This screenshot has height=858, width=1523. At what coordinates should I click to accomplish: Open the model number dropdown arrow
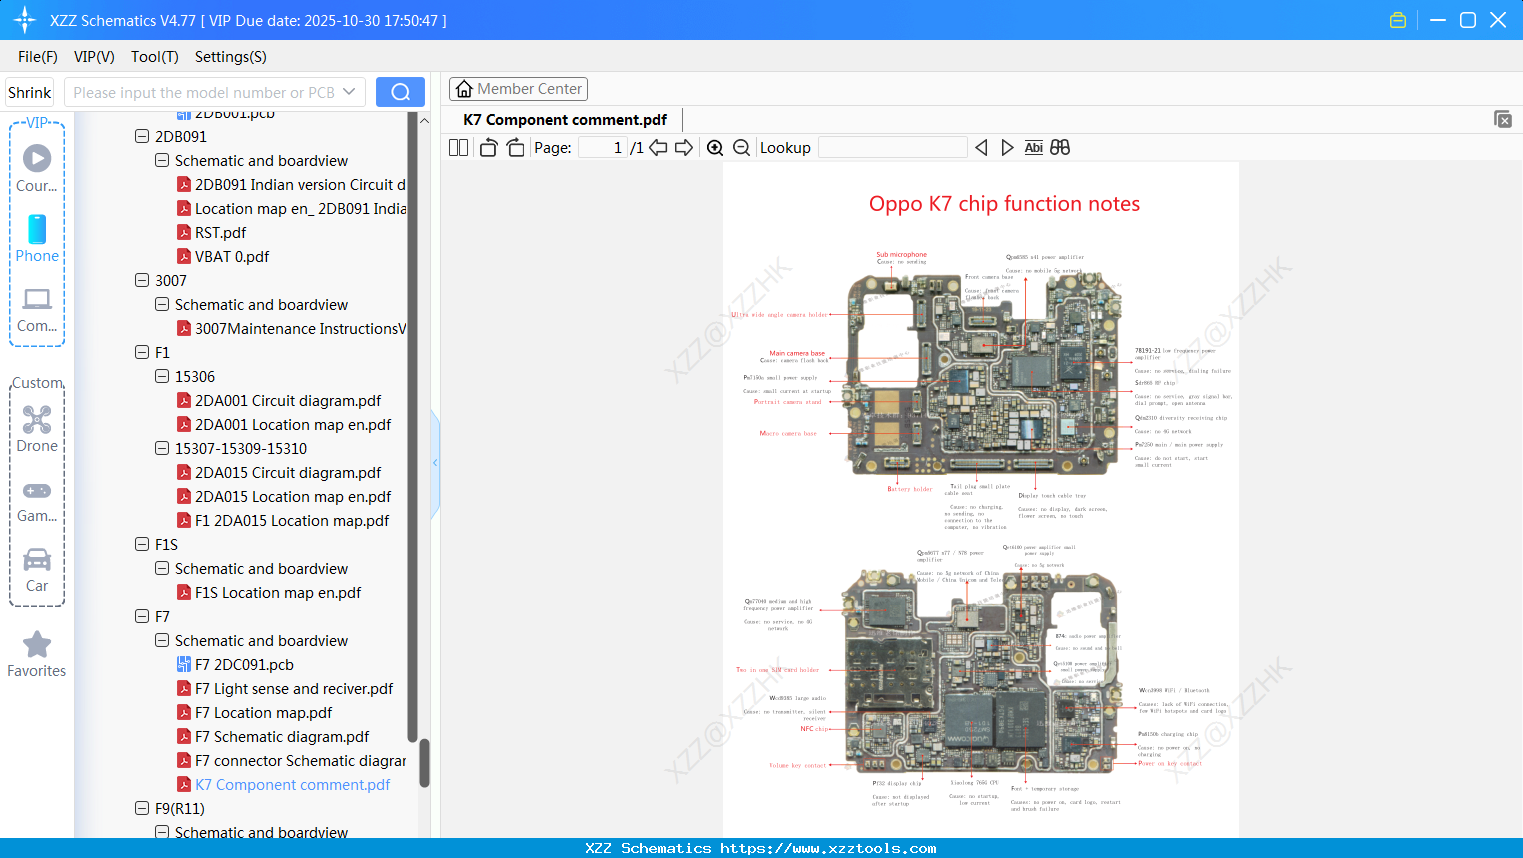click(x=351, y=91)
